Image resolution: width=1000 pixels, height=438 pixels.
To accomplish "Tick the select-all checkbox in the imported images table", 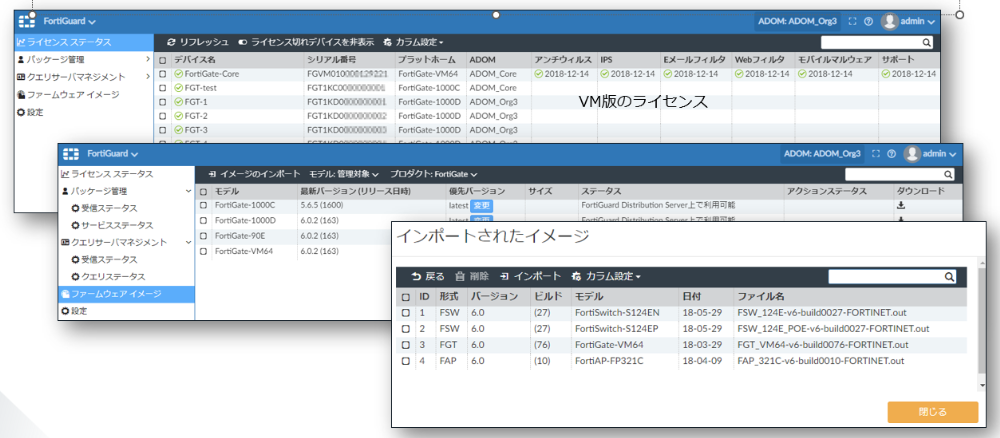I will (x=406, y=297).
